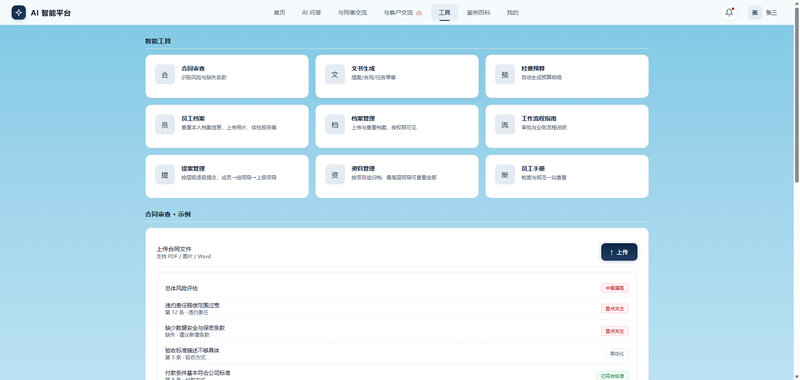Image resolution: width=800 pixels, height=380 pixels.
Task: Click the 智能工具 section heading
Action: (158, 41)
